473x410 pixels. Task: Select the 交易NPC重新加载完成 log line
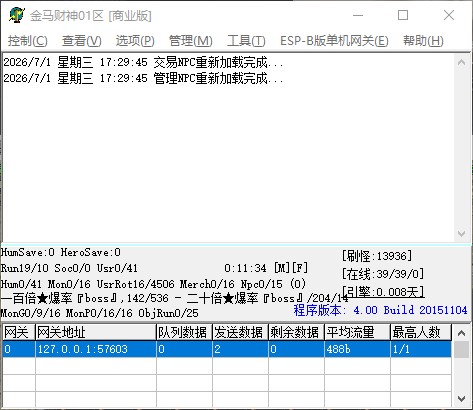click(143, 62)
